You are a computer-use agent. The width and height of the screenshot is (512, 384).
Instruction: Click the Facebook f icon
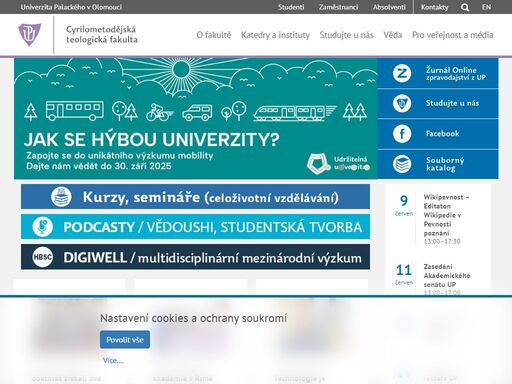click(x=402, y=134)
